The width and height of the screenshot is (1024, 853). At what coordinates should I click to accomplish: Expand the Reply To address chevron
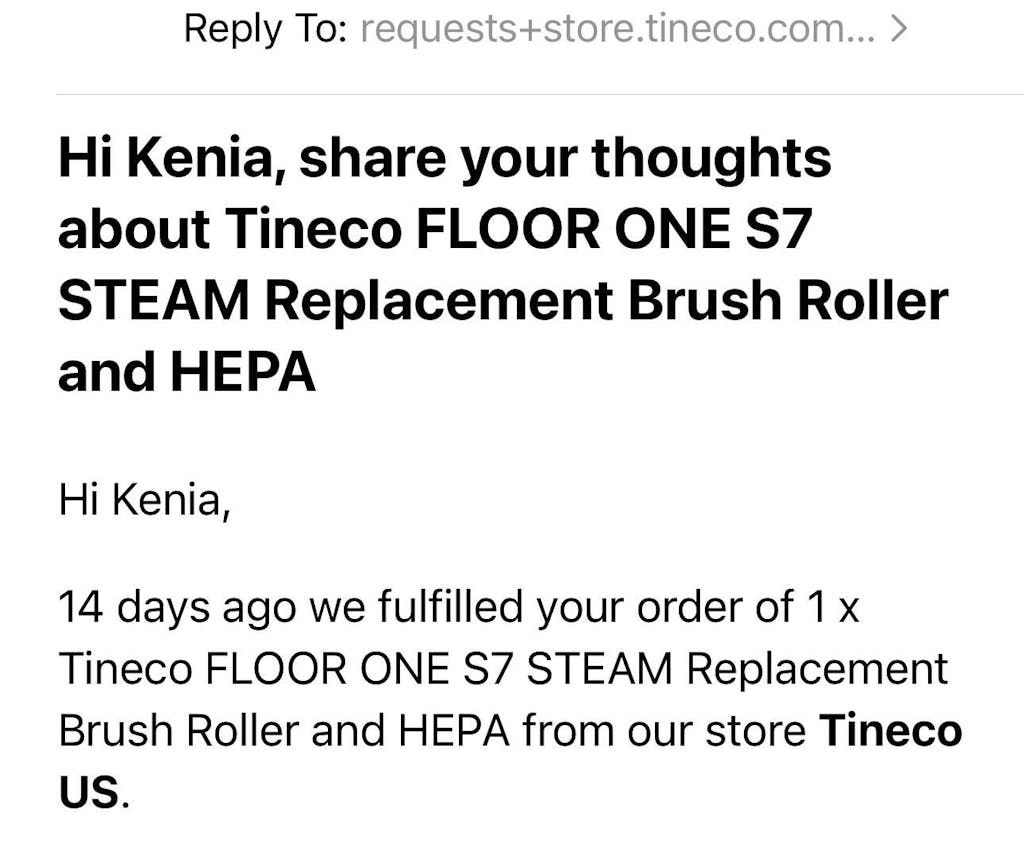click(x=897, y=30)
